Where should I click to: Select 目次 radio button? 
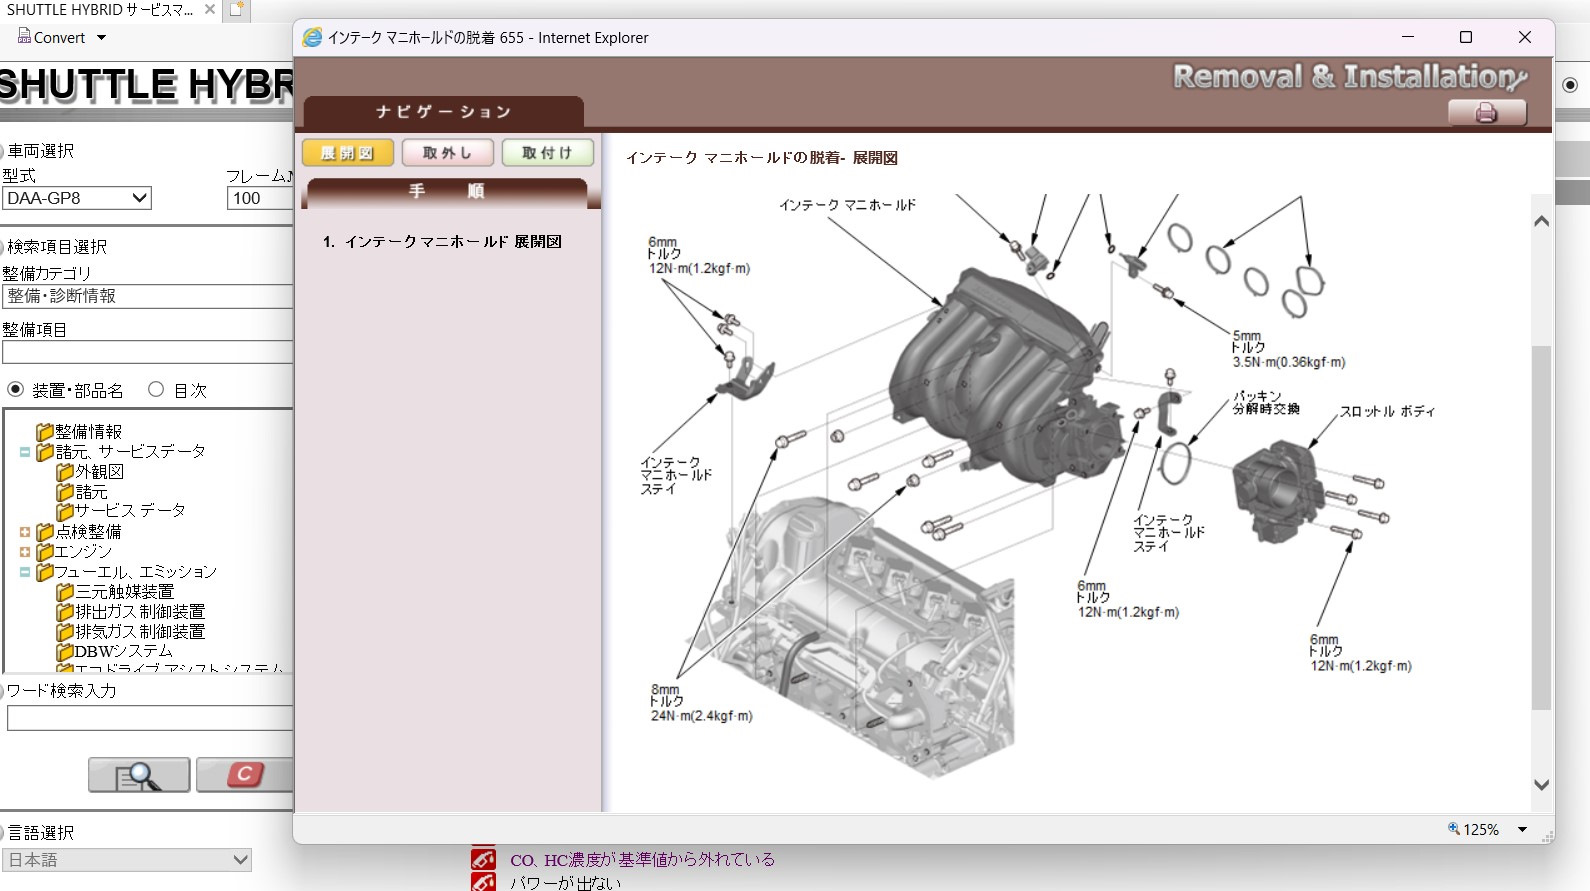click(x=156, y=389)
